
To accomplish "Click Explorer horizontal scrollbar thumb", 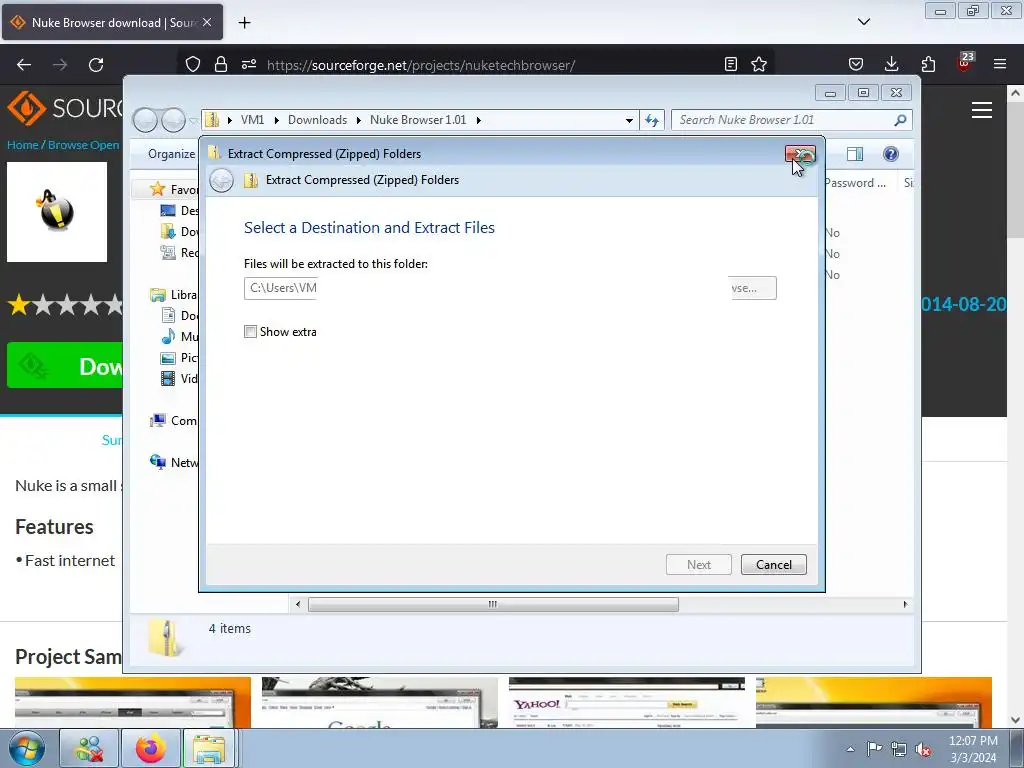I will point(493,604).
